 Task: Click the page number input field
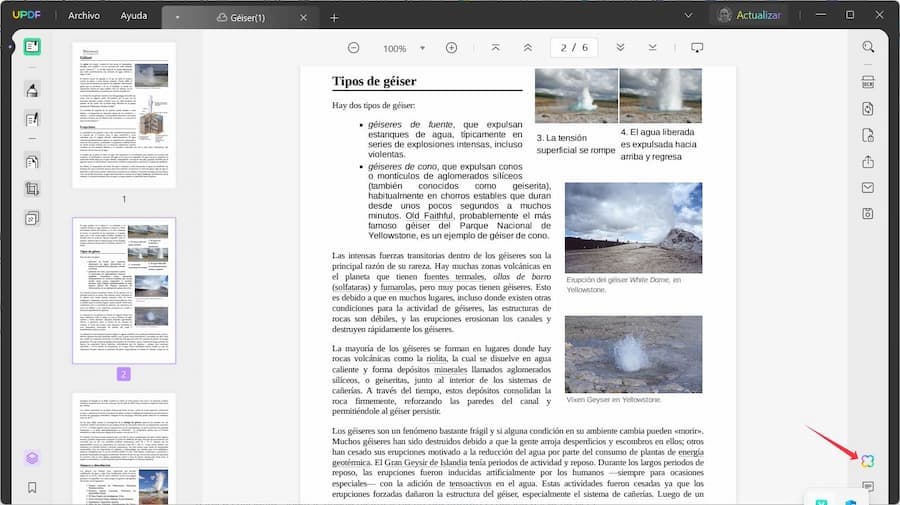pos(574,48)
